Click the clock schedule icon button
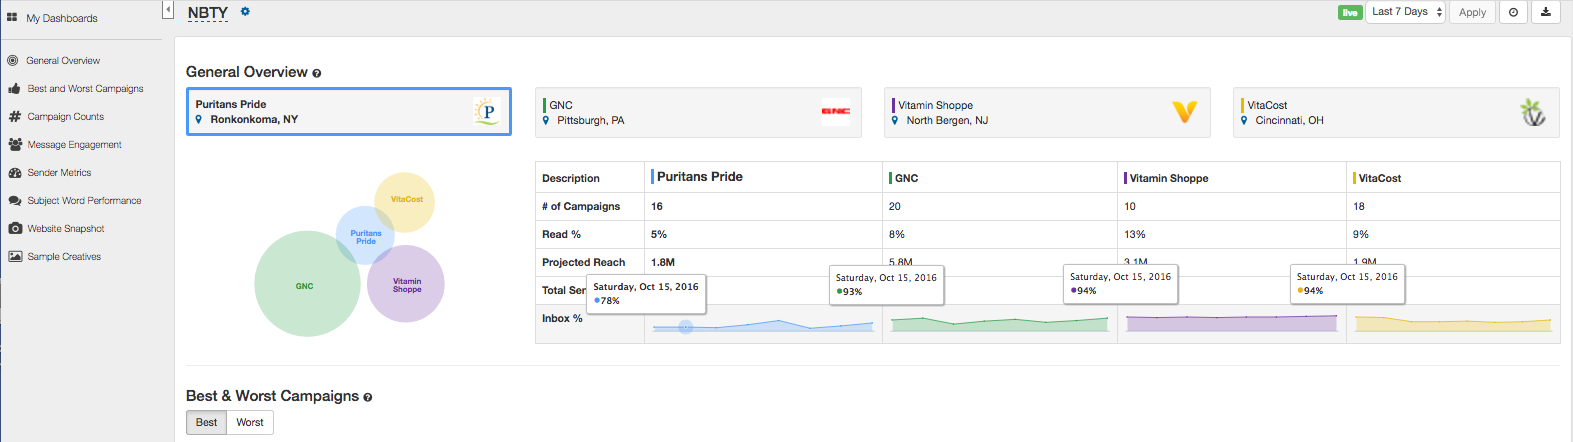The width and height of the screenshot is (1573, 442). pos(1513,13)
